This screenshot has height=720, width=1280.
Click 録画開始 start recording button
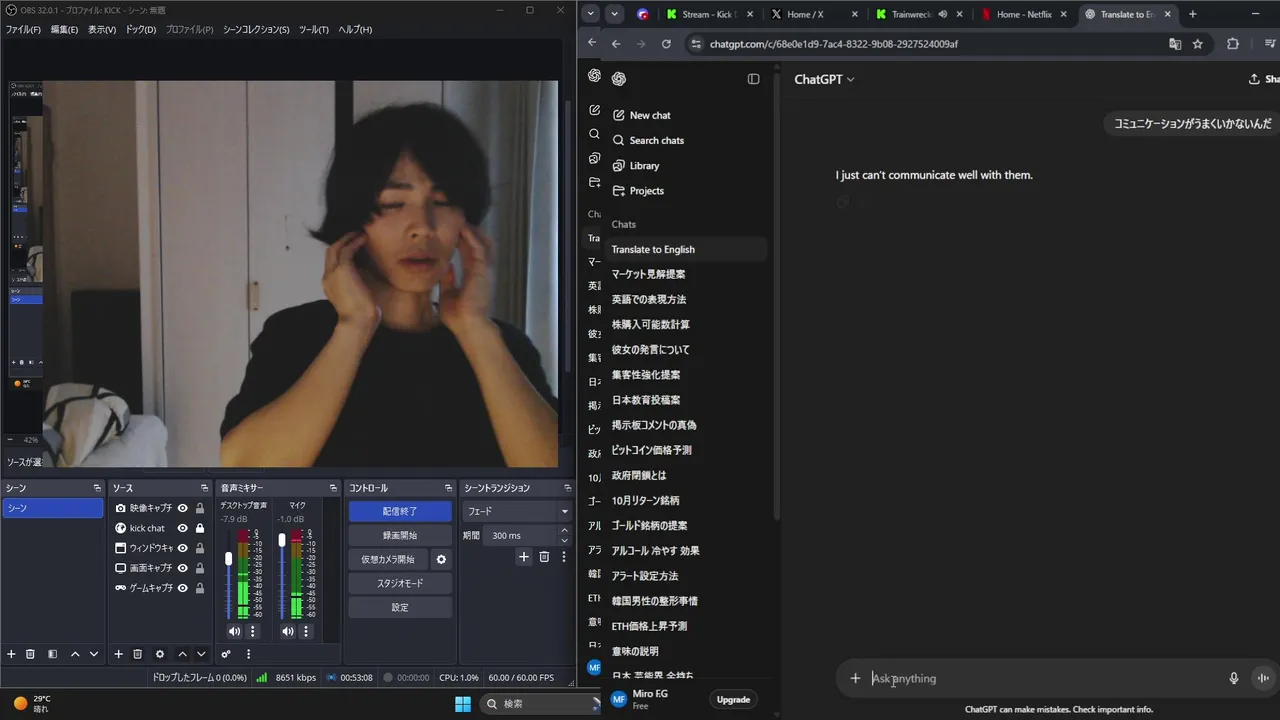(400, 535)
